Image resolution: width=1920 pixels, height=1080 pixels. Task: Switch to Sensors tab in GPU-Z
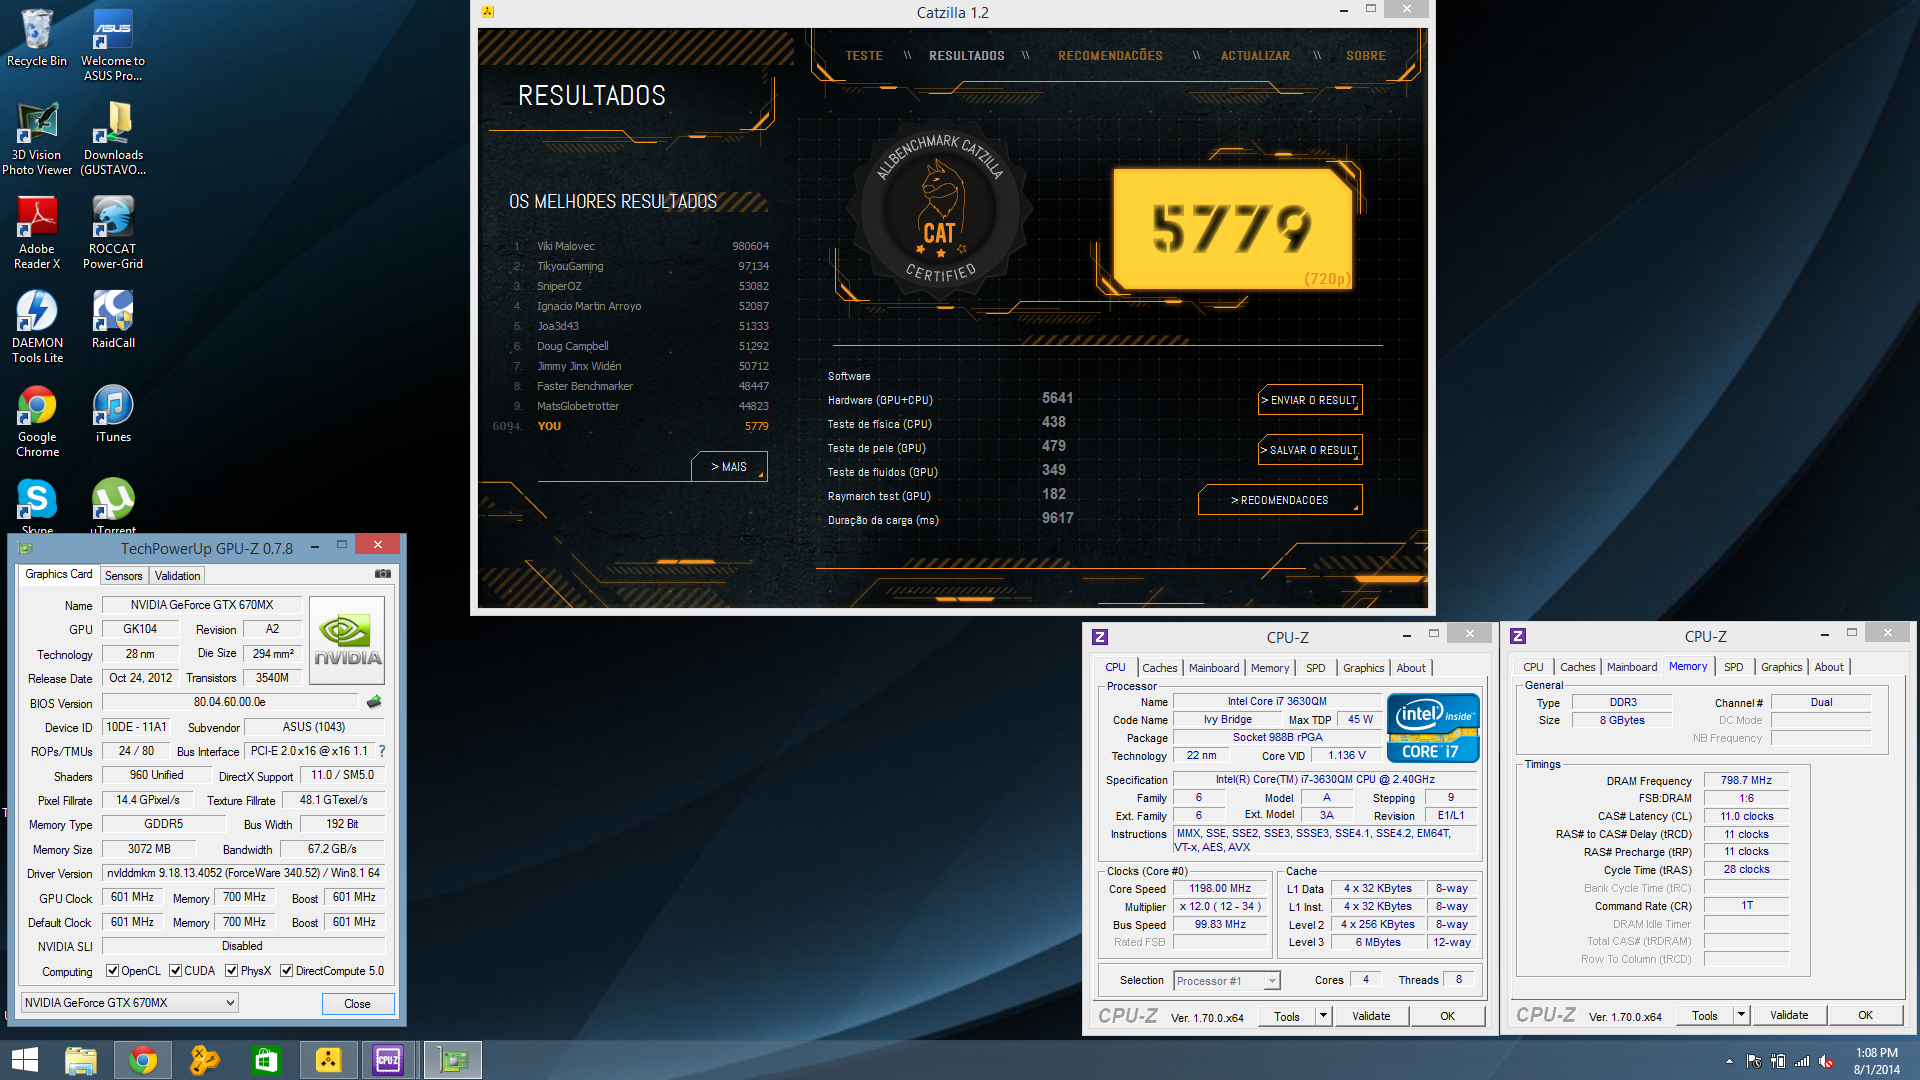click(124, 576)
